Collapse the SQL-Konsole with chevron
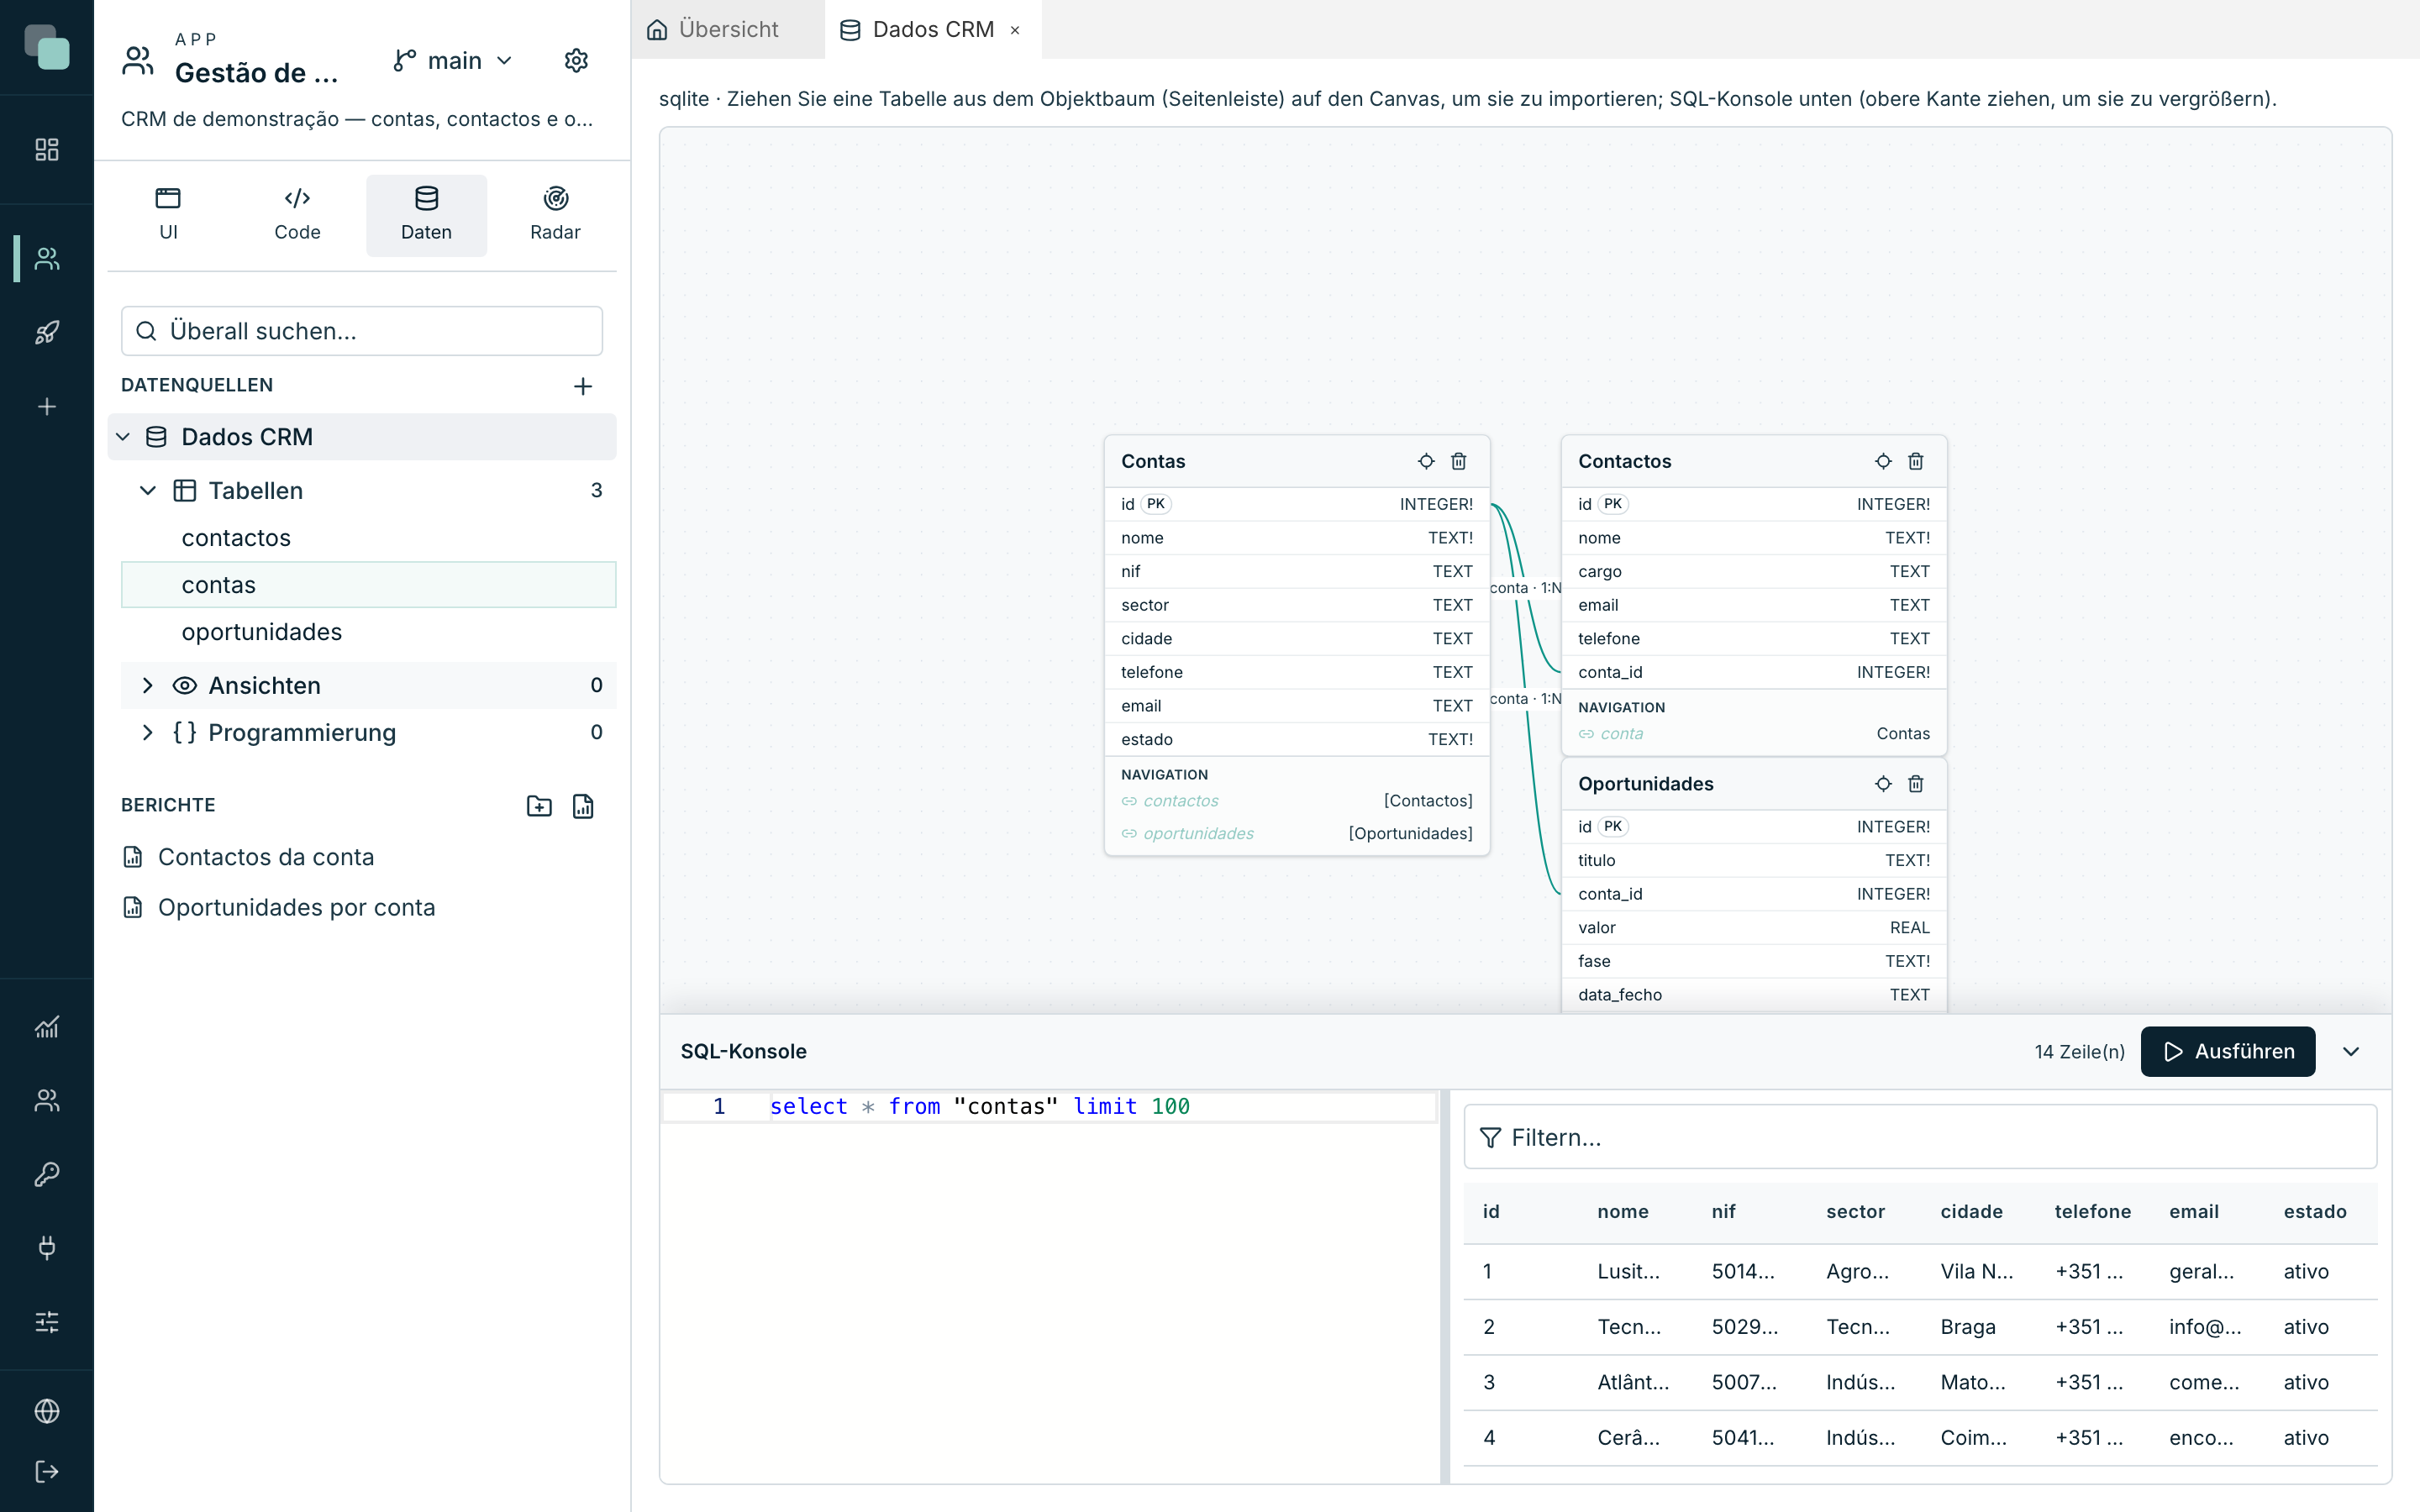The height and width of the screenshot is (1512, 2420). [x=2351, y=1052]
